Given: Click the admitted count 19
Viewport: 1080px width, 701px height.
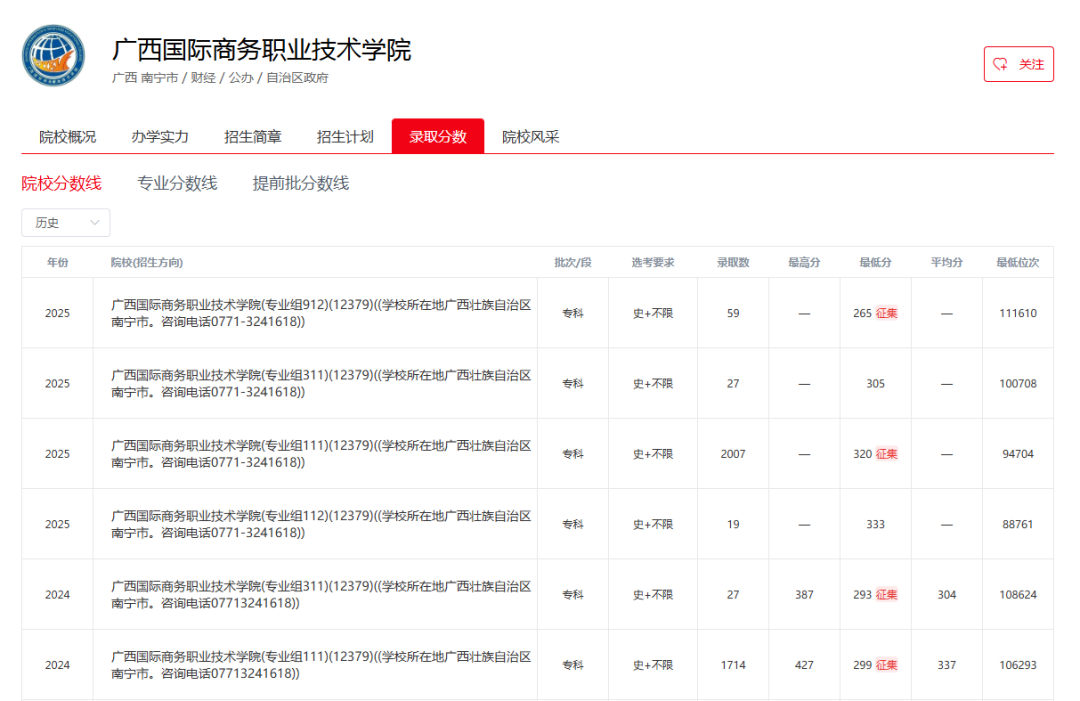Looking at the screenshot, I should [733, 524].
